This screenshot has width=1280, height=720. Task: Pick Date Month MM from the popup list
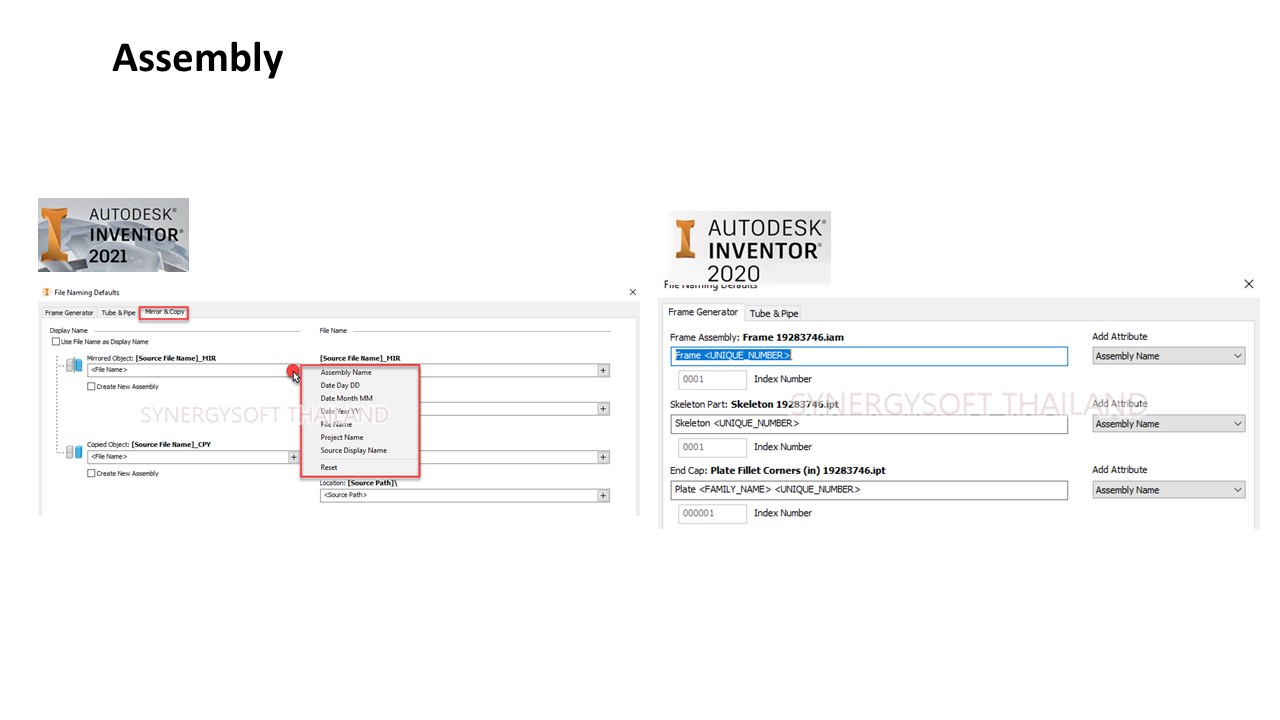pyautogui.click(x=346, y=398)
